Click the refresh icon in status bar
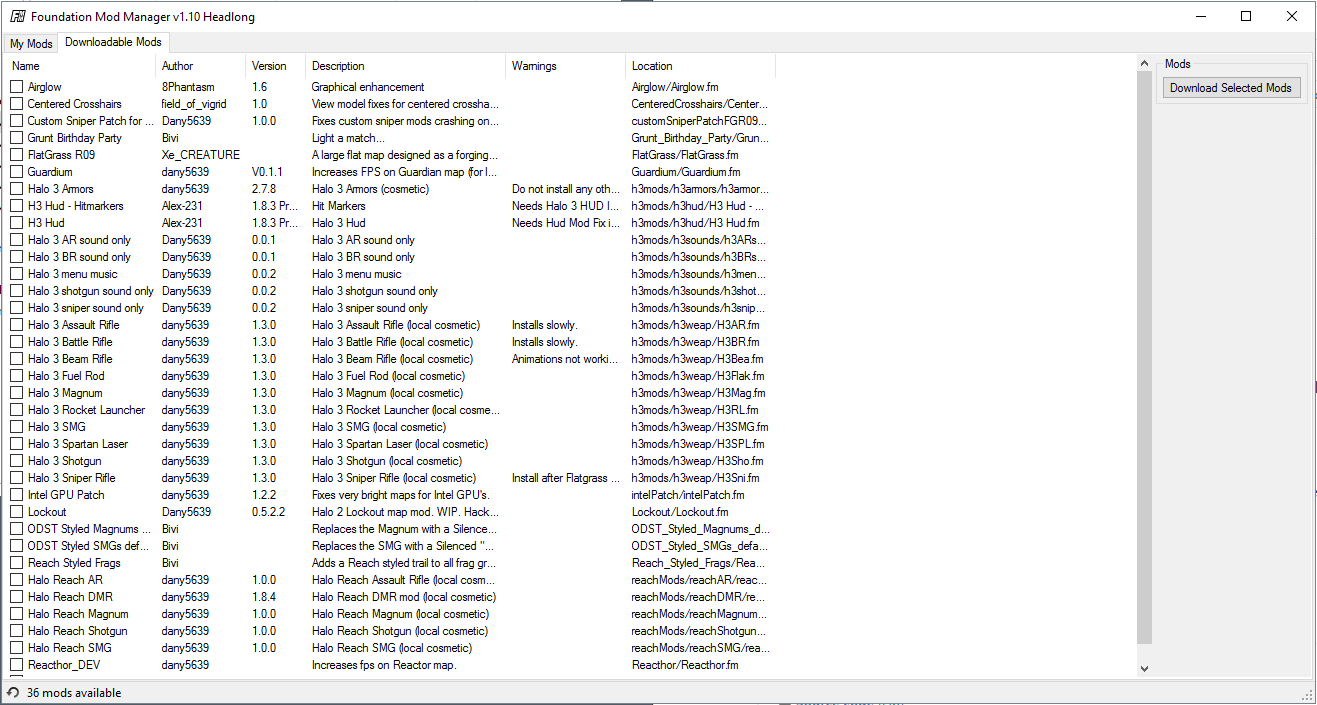 click(x=12, y=693)
